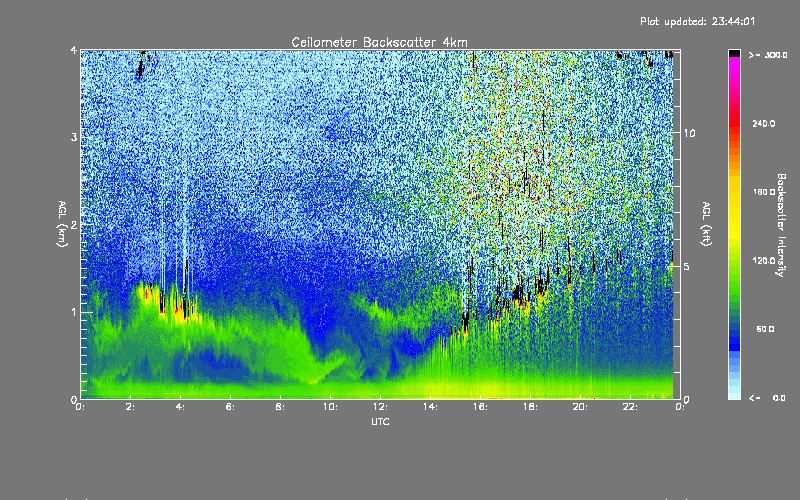Click the '1' tick on AGL km axis
The image size is (800, 500).
click(x=74, y=312)
